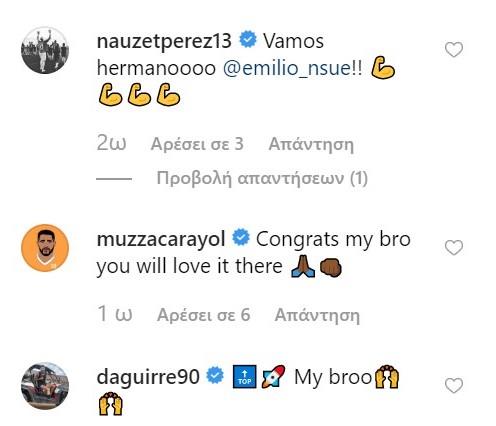The height and width of the screenshot is (426, 496).
Task: Click the verified badge beside daguirre90
Action: (215, 375)
